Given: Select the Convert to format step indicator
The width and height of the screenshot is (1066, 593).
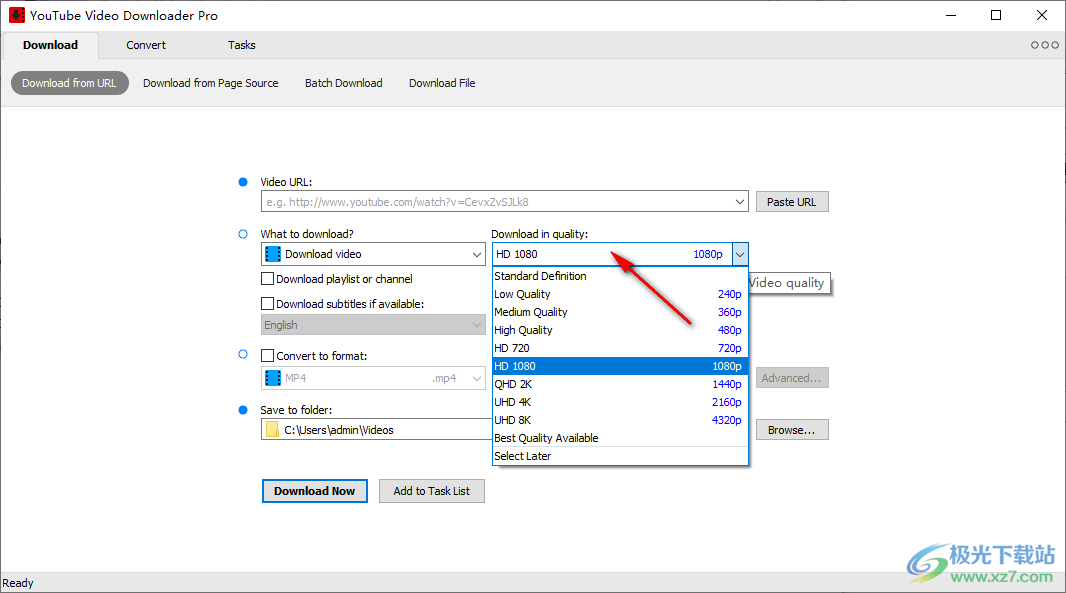Looking at the screenshot, I should tap(243, 354).
